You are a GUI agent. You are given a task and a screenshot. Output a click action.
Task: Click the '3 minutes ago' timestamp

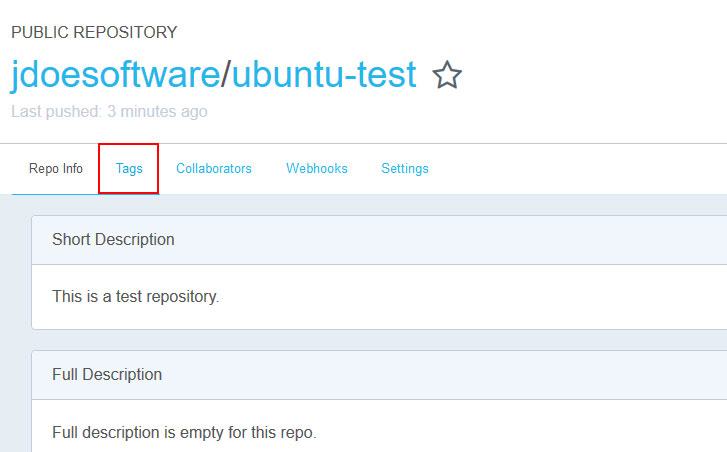click(x=157, y=112)
